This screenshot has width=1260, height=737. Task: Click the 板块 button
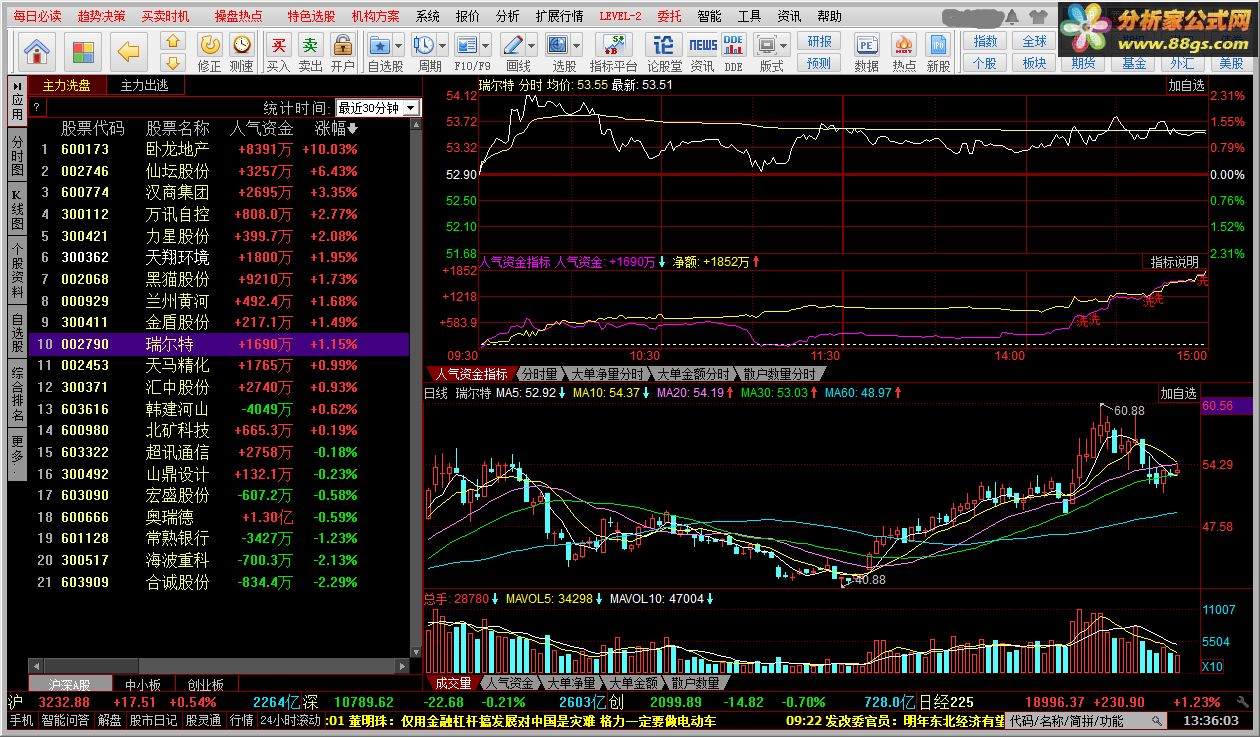tap(1034, 63)
